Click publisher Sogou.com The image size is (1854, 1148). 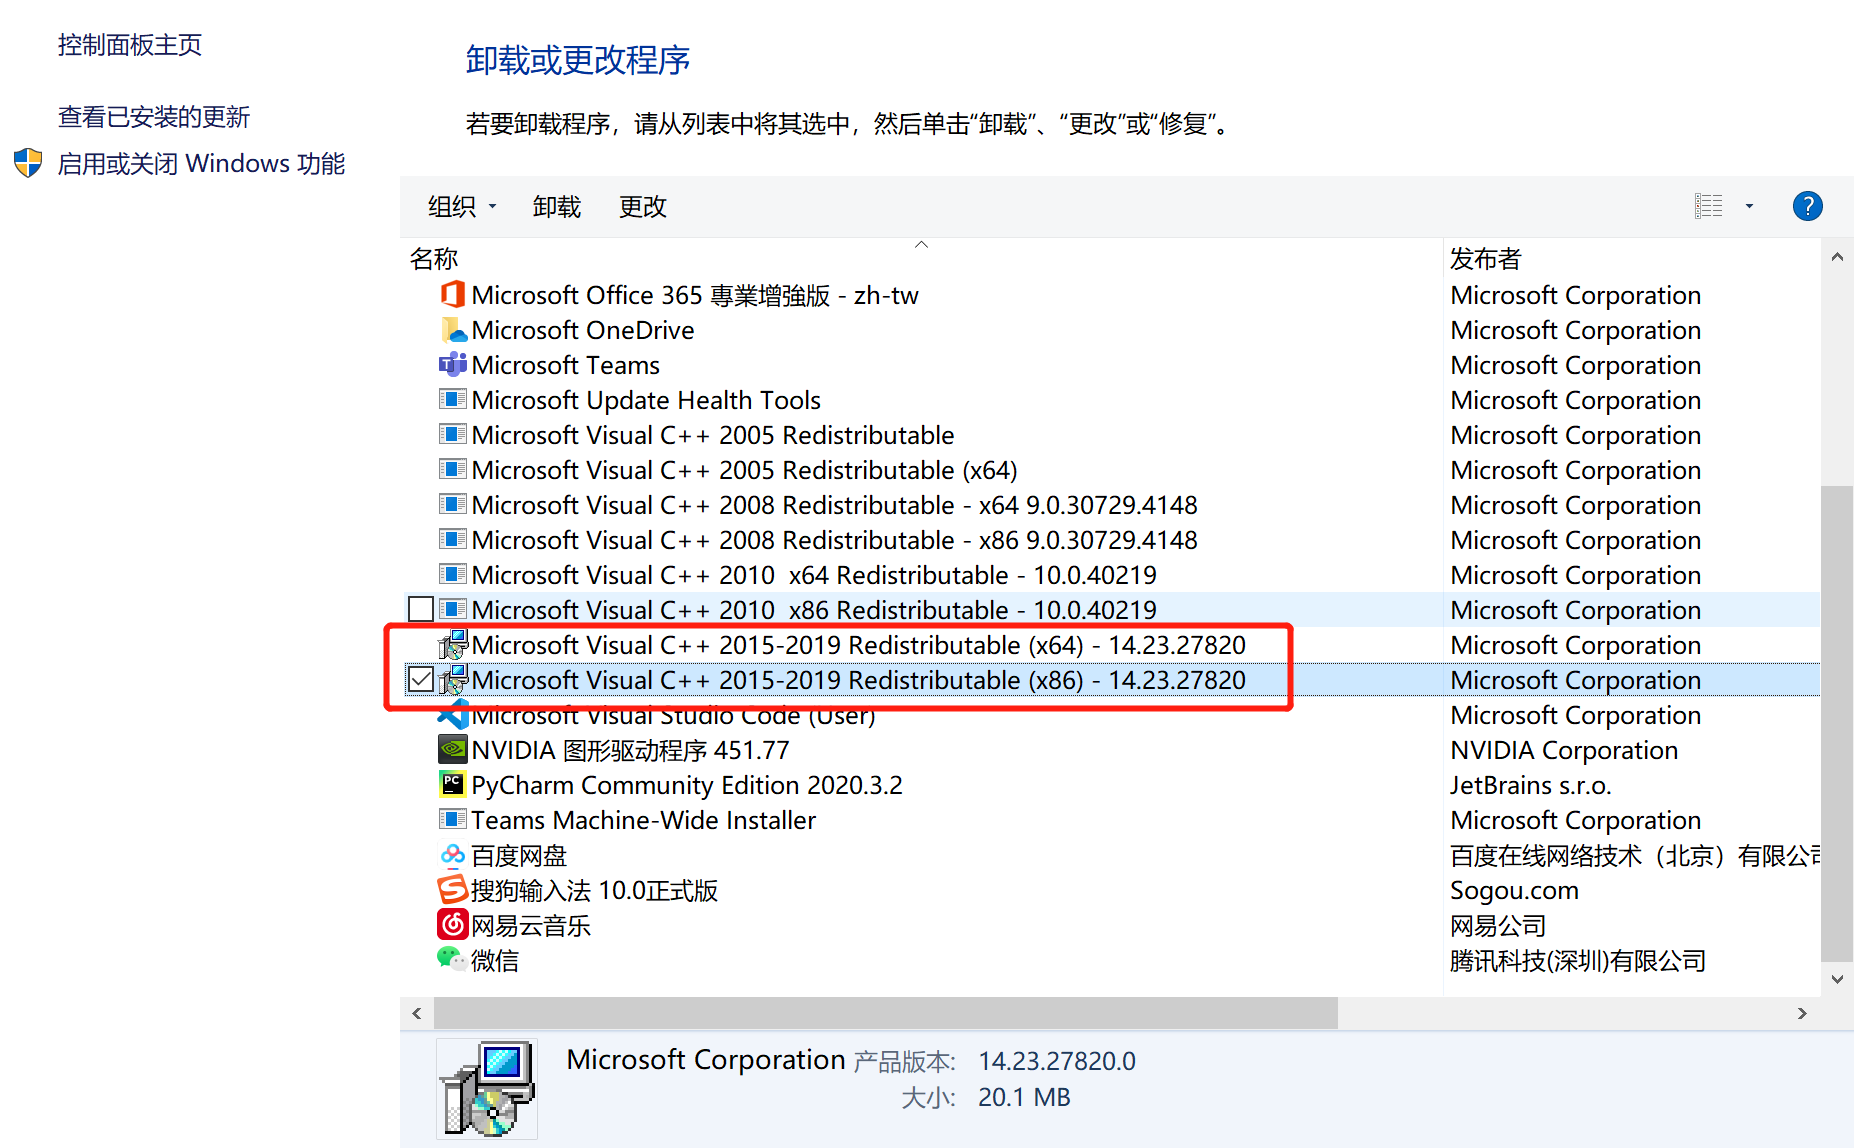point(1514,890)
